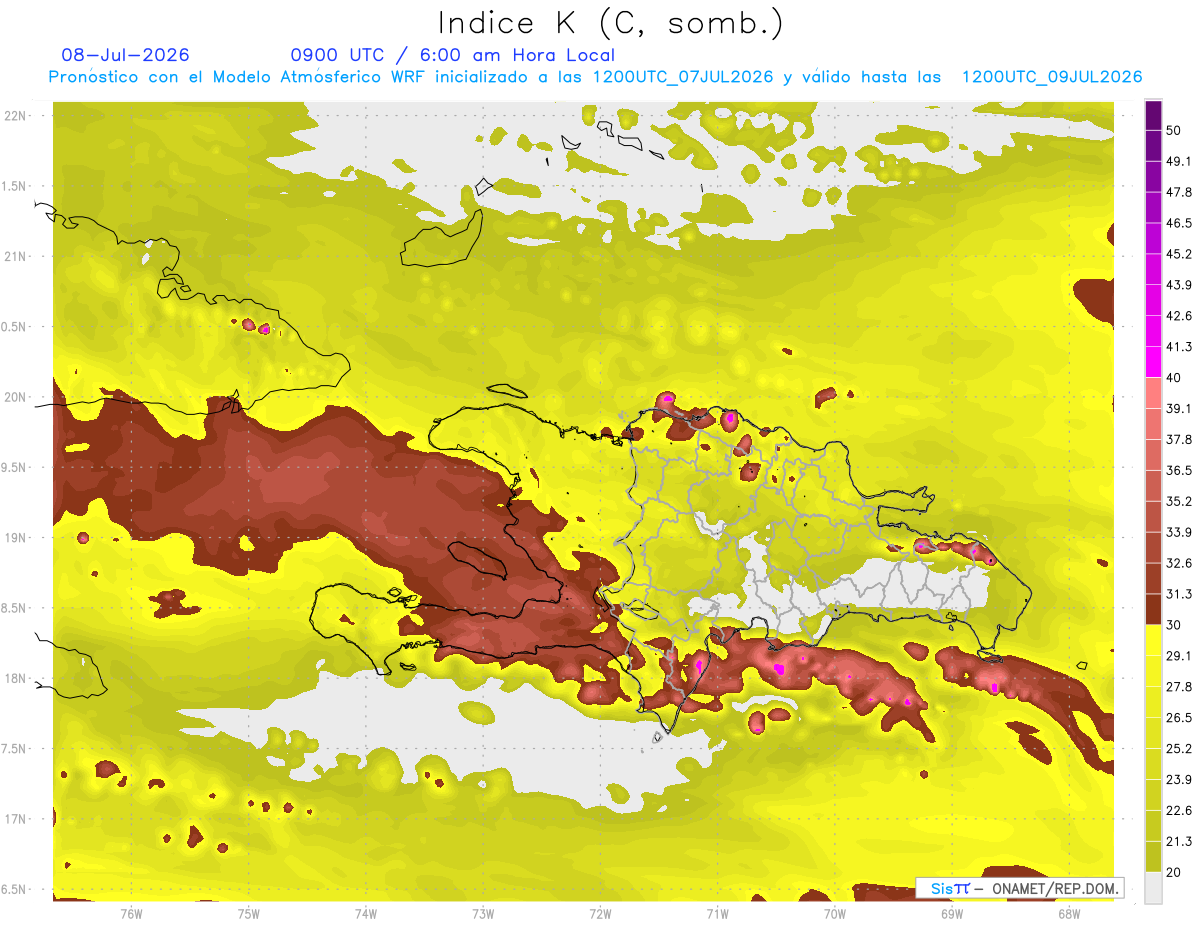The image size is (1200, 927).
Task: Pick the dark purple swatch above 50
Action: 1153,115
